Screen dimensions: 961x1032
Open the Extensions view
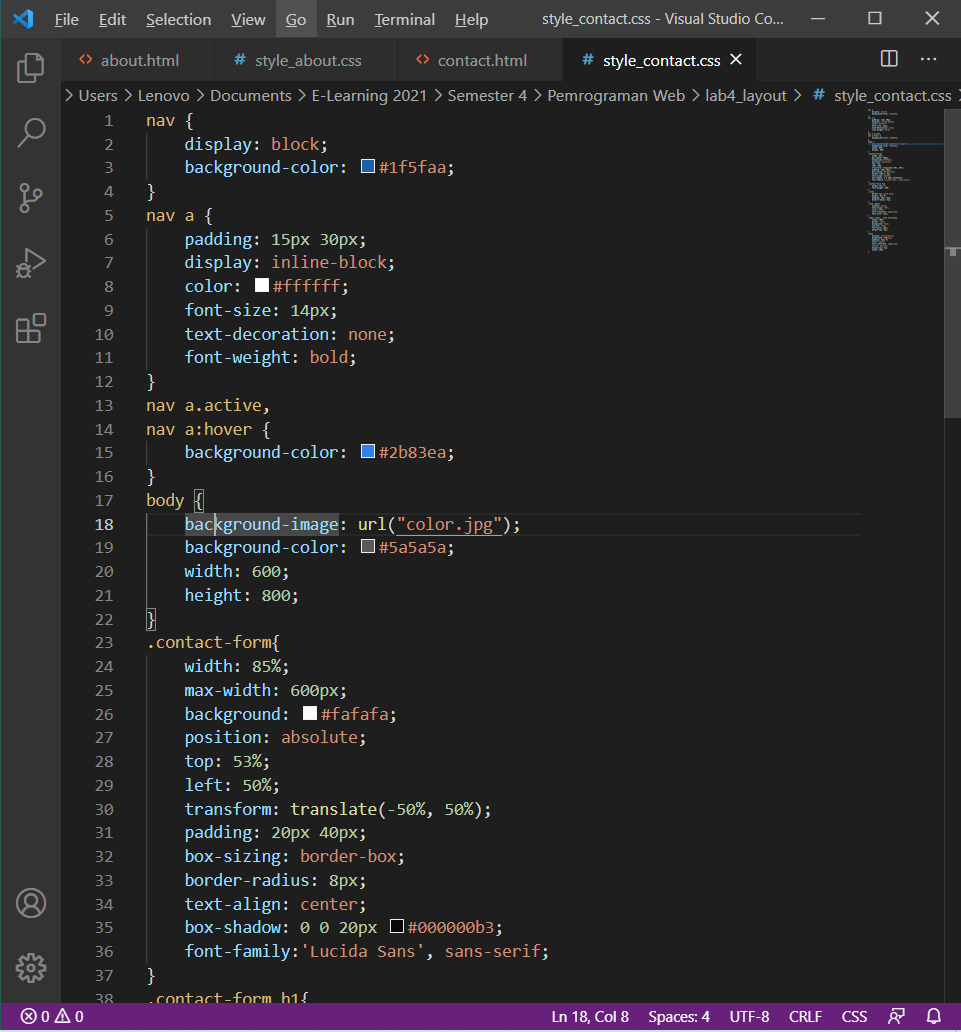[31, 328]
